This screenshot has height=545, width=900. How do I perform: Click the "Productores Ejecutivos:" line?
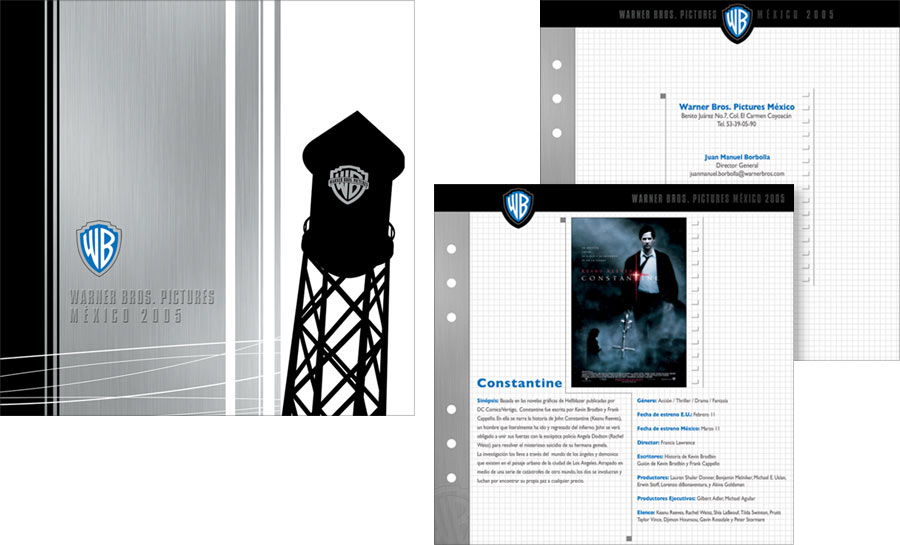pos(696,499)
